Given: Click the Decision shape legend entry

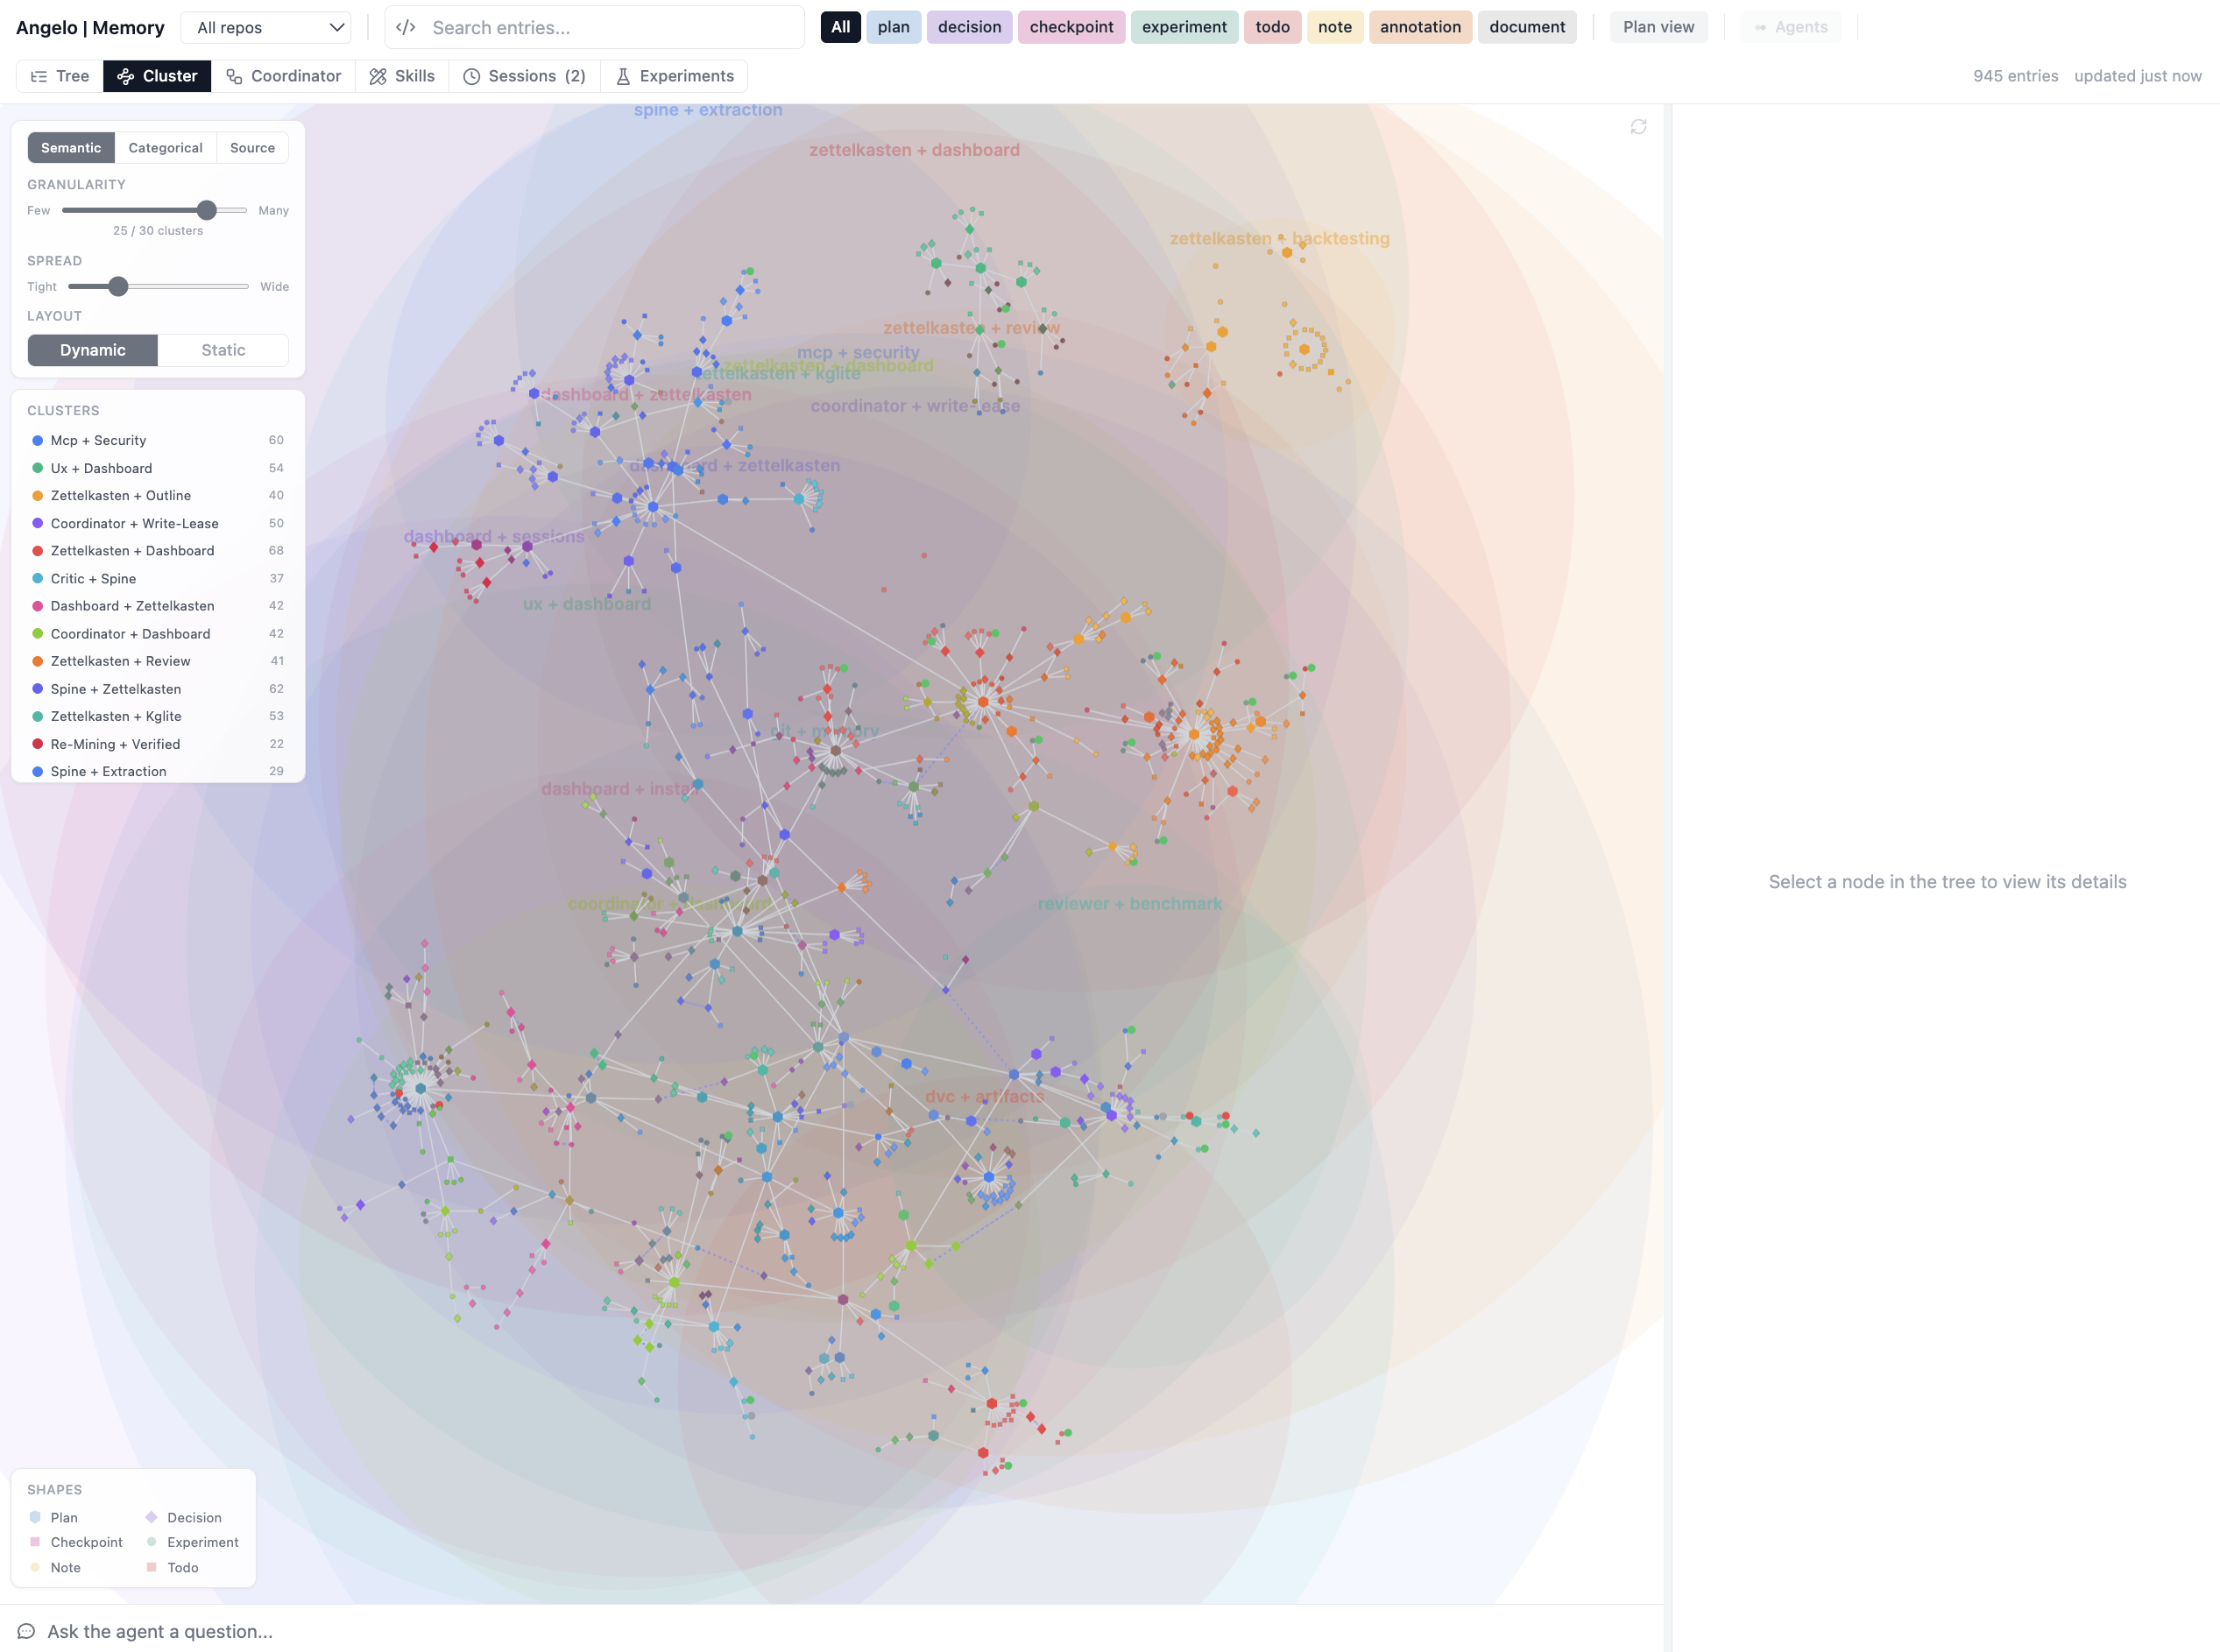Looking at the screenshot, I should 183,1517.
